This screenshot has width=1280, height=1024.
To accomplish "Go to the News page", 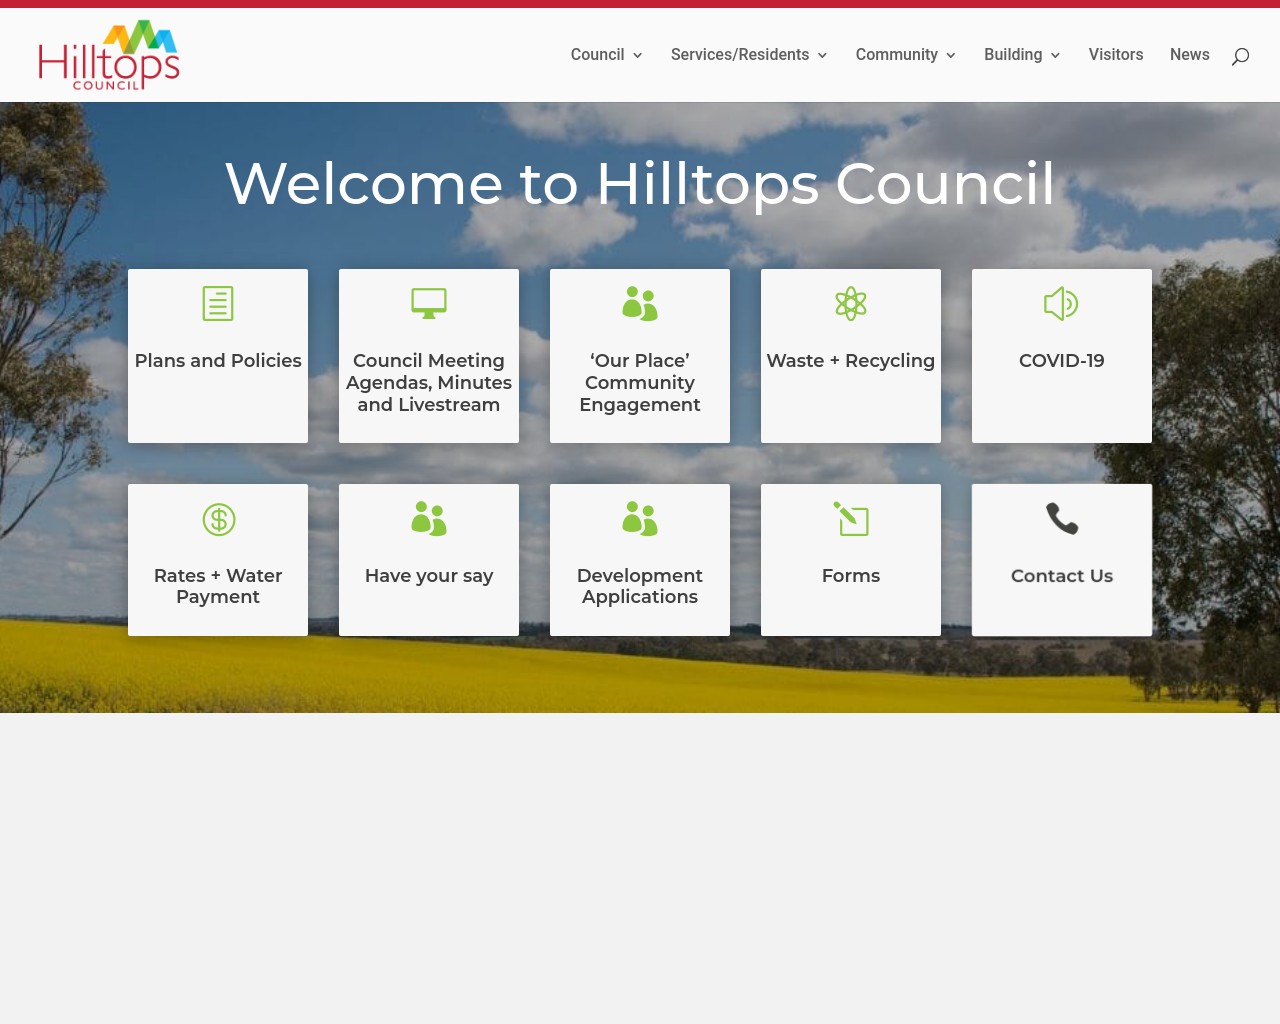I will pyautogui.click(x=1190, y=55).
